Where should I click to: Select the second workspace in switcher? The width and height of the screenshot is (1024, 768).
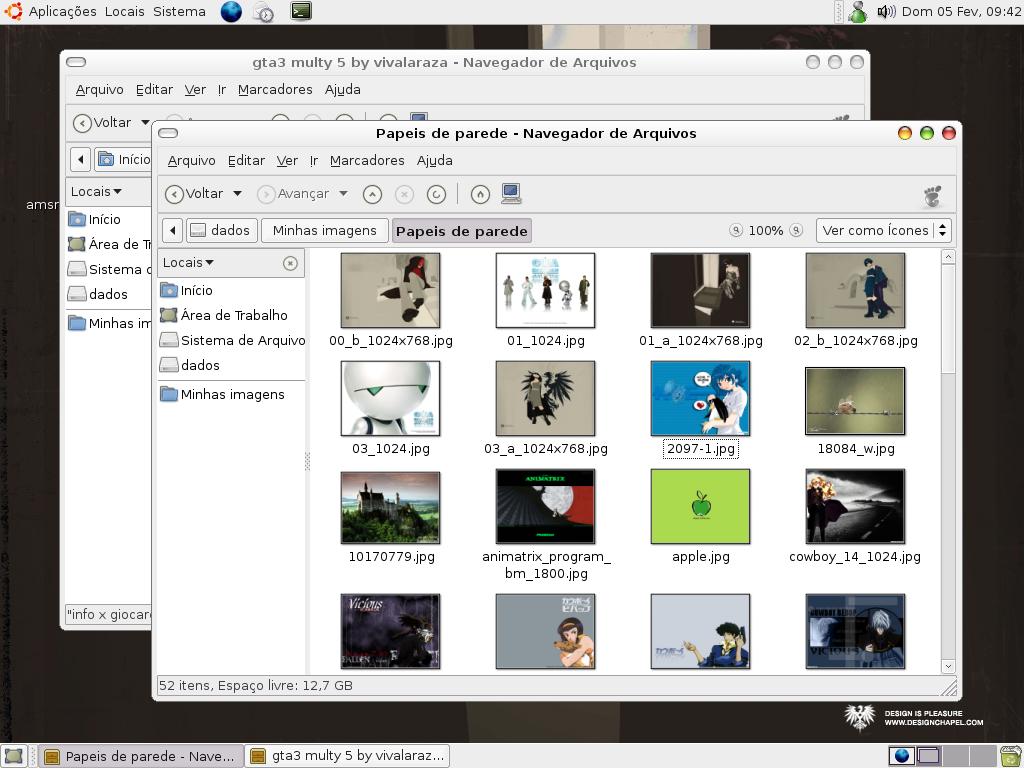pyautogui.click(x=927, y=756)
